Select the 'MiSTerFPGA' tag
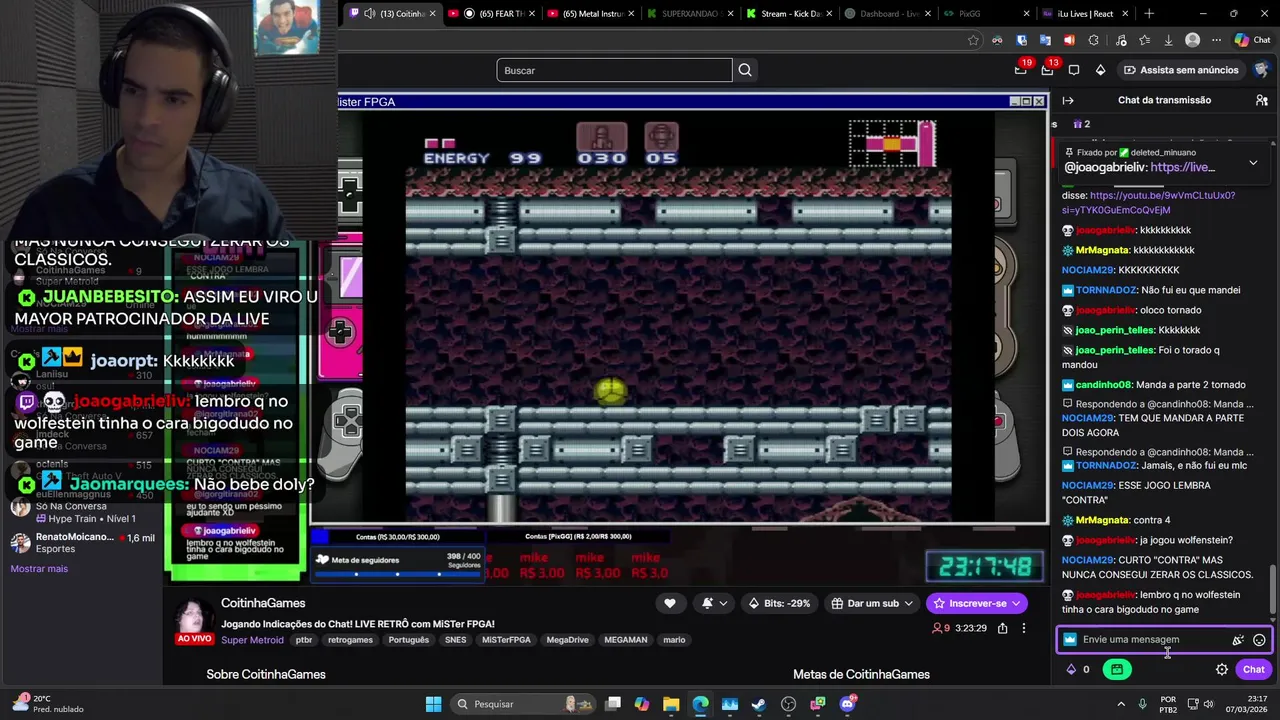Viewport: 1280px width, 720px height. [506, 640]
